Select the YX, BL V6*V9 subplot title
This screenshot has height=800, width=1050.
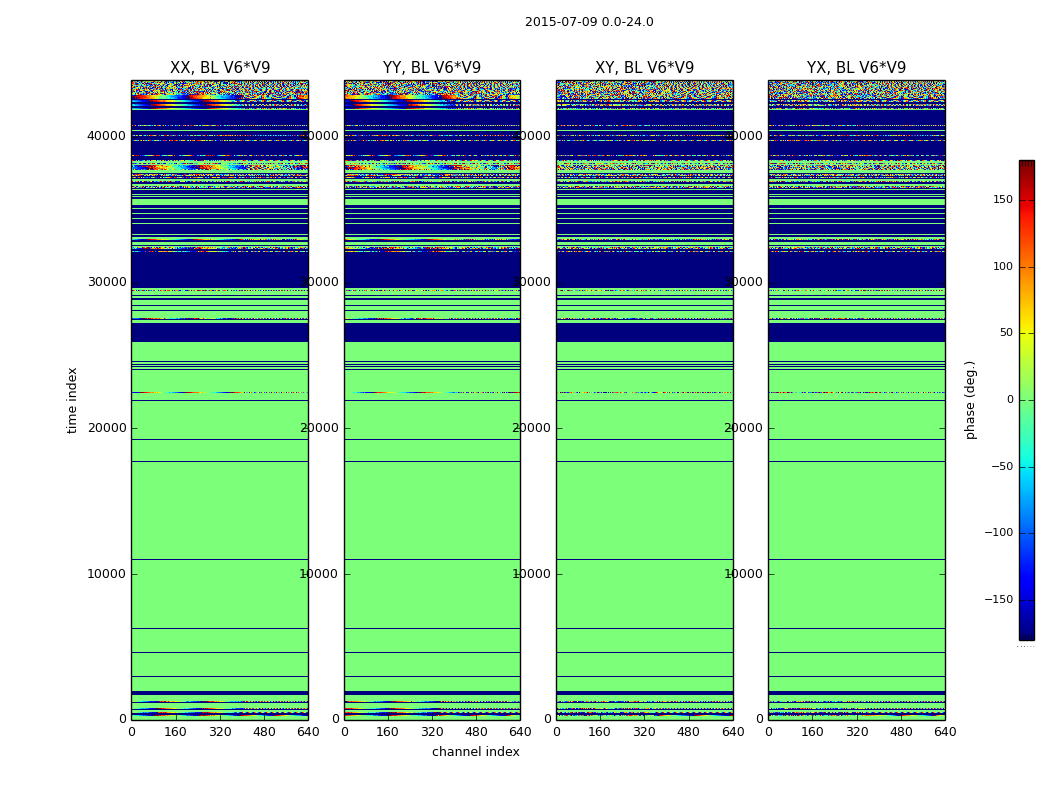pos(856,68)
